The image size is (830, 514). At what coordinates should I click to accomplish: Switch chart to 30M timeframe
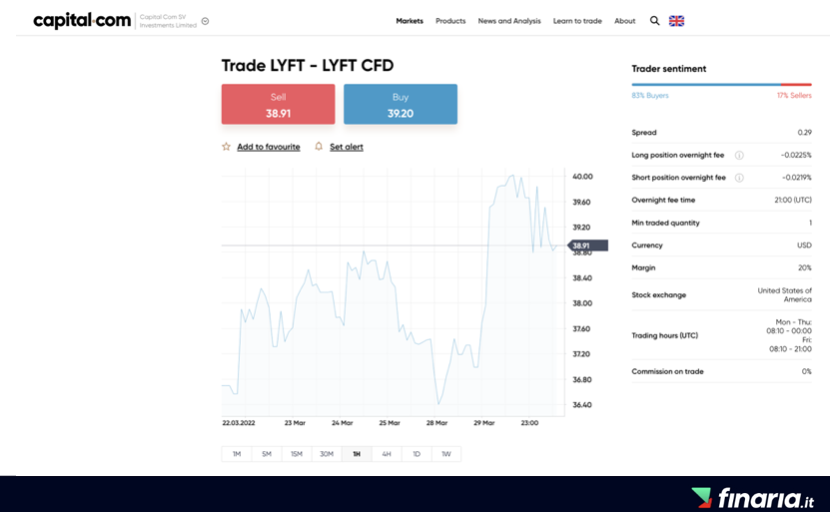327,454
